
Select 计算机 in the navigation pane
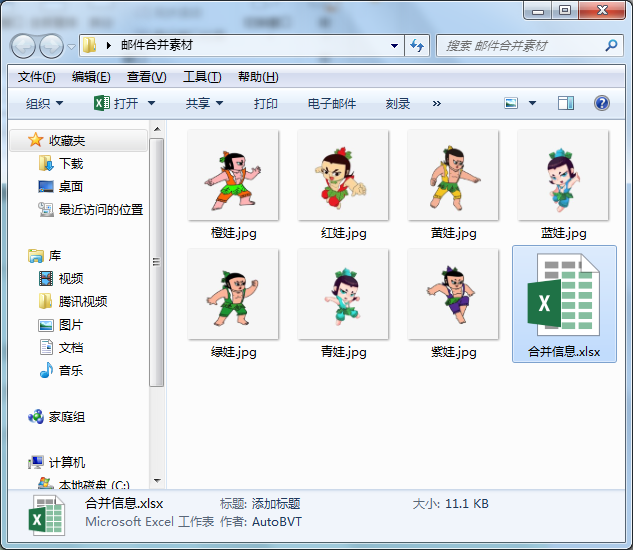tap(56, 462)
